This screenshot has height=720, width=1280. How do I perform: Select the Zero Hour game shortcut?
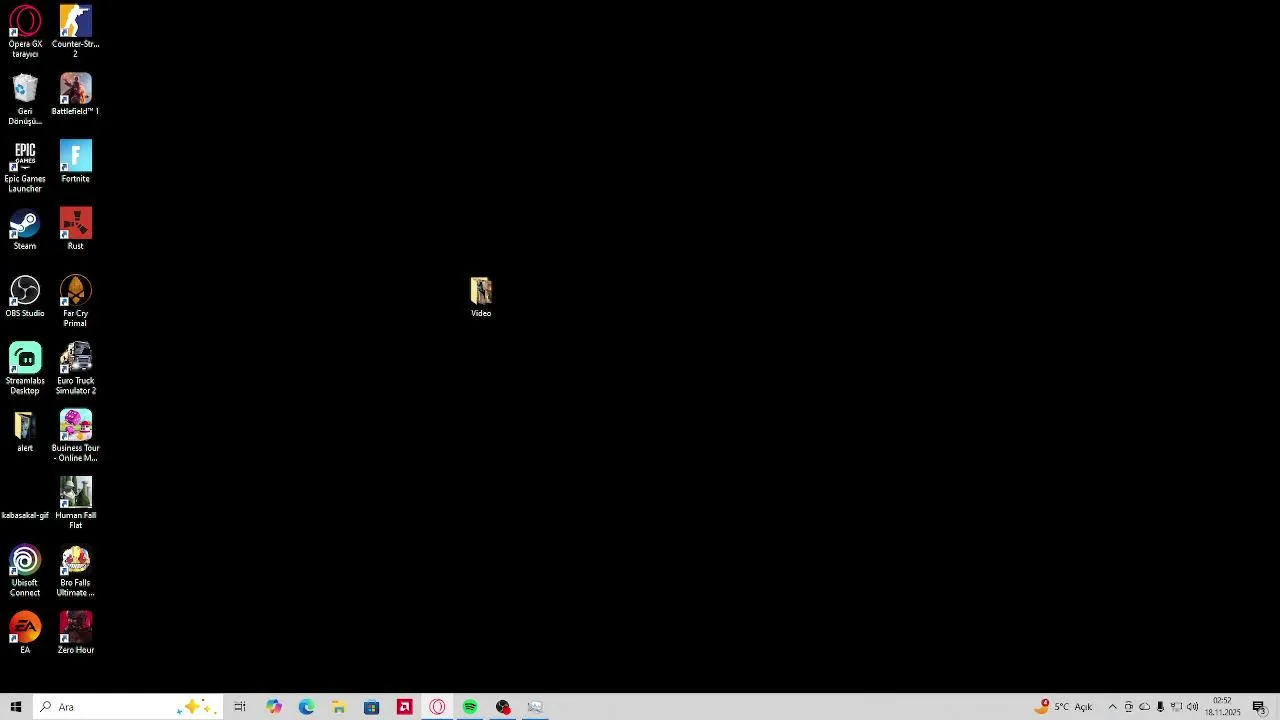coord(75,633)
